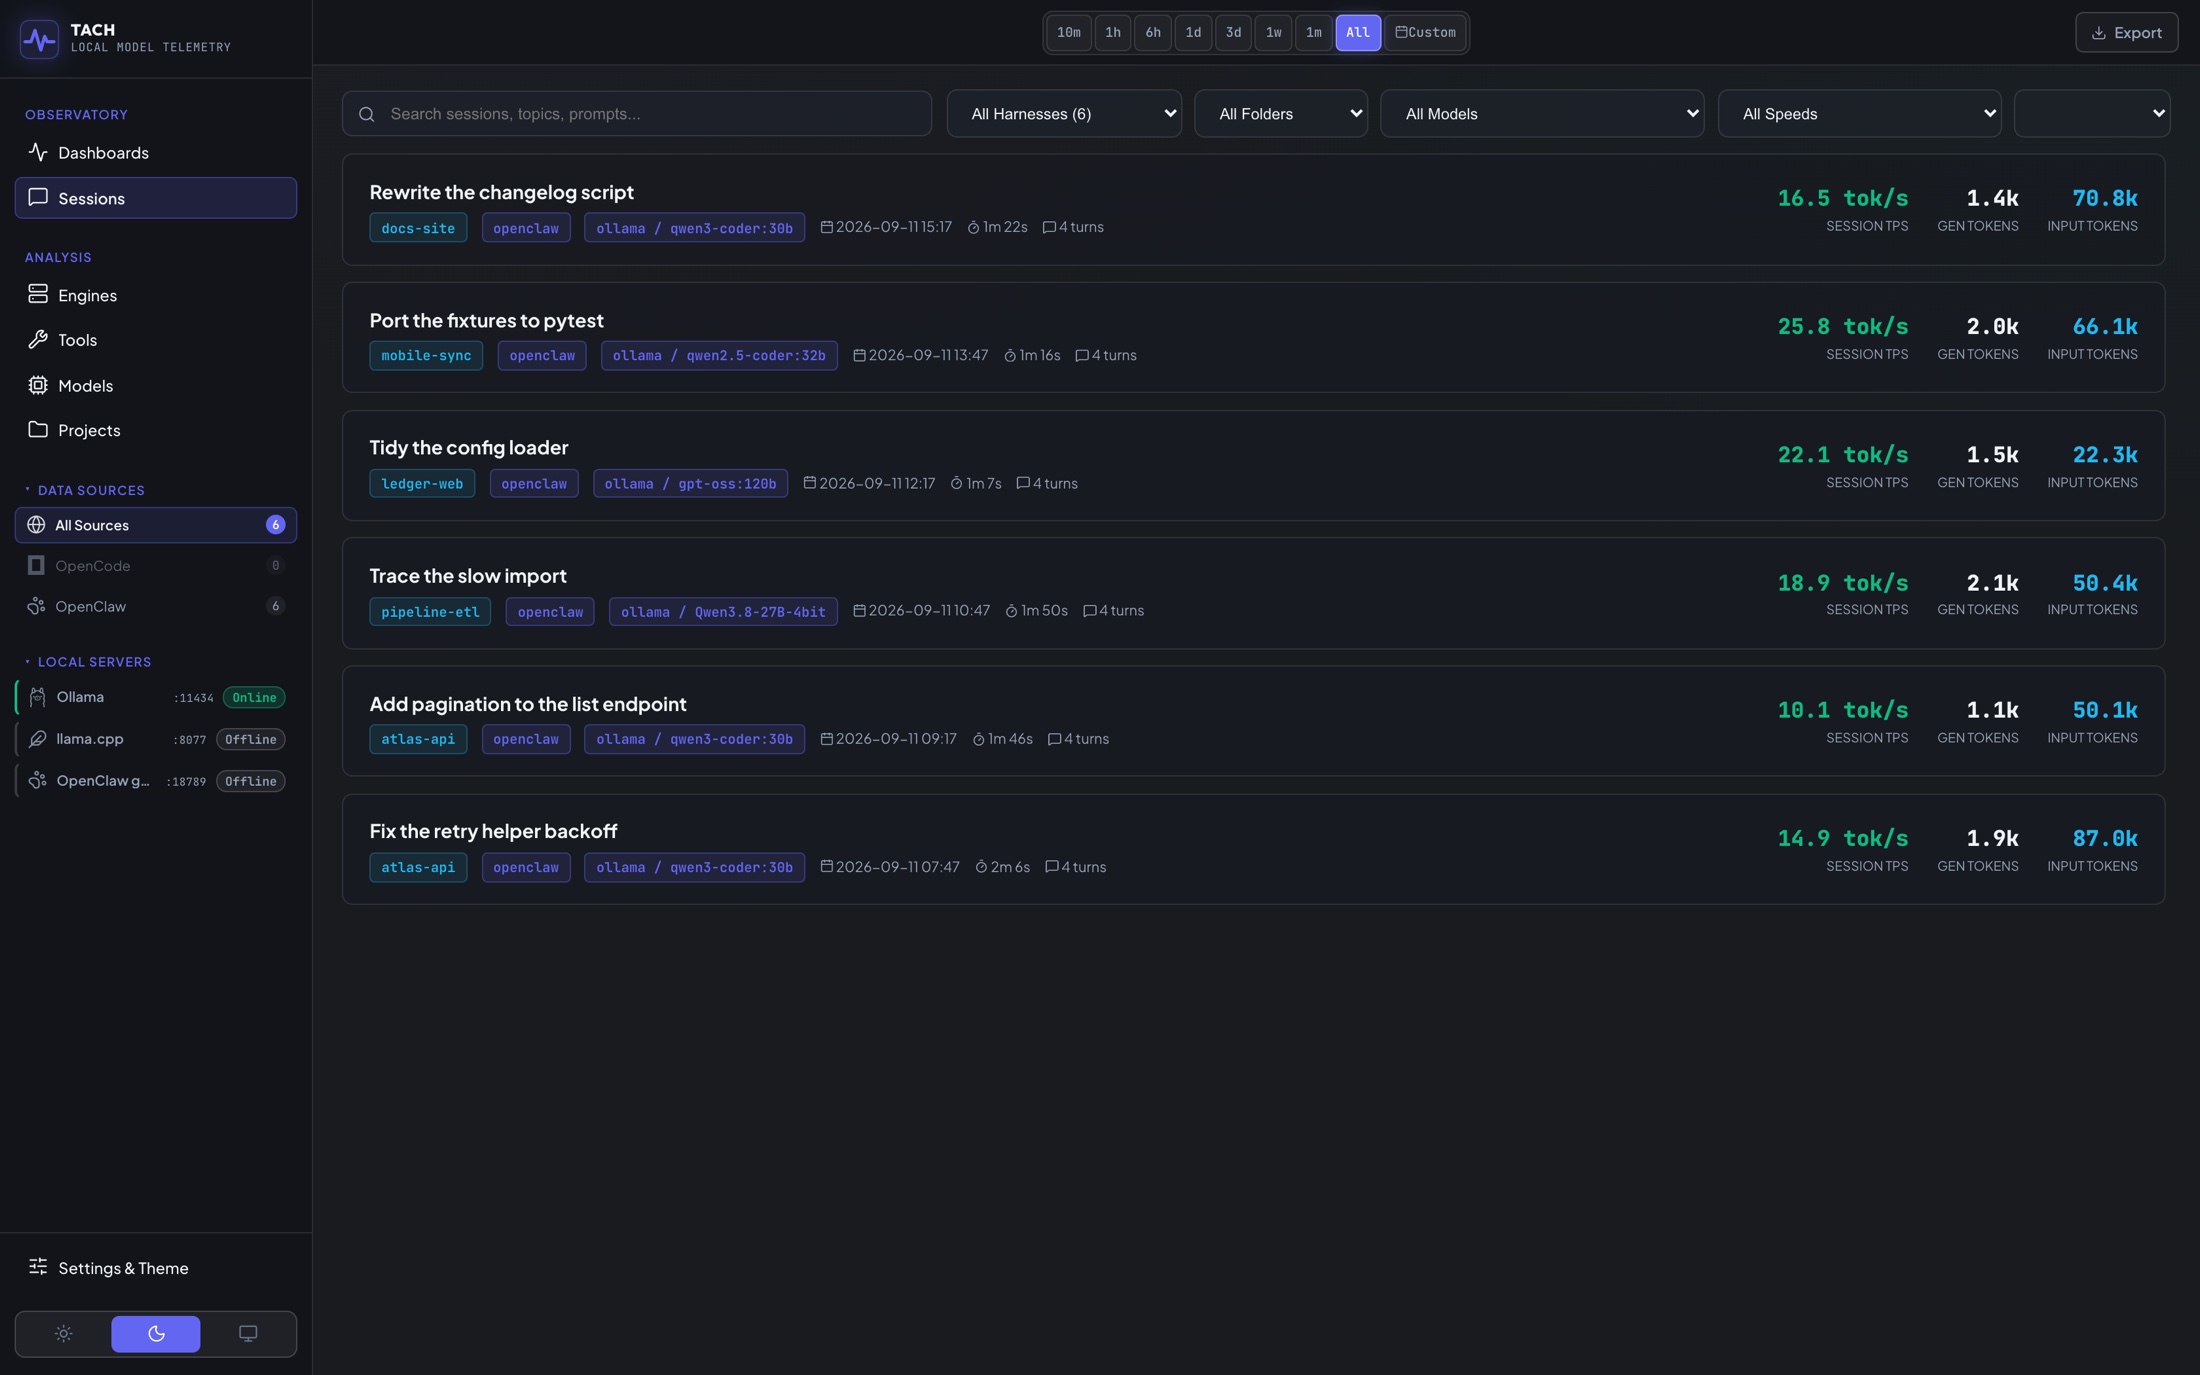Set time range to 6h
Screen dimensions: 2200x1375
click(1153, 33)
